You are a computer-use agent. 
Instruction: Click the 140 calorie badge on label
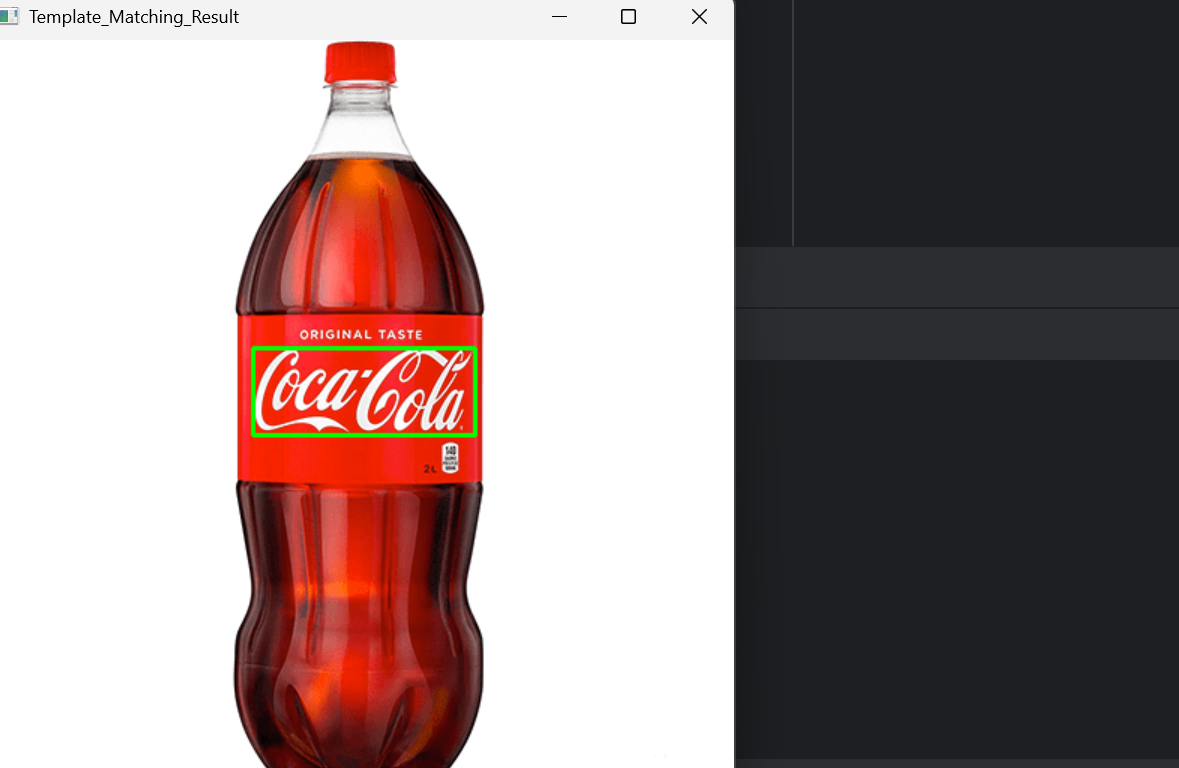450,457
